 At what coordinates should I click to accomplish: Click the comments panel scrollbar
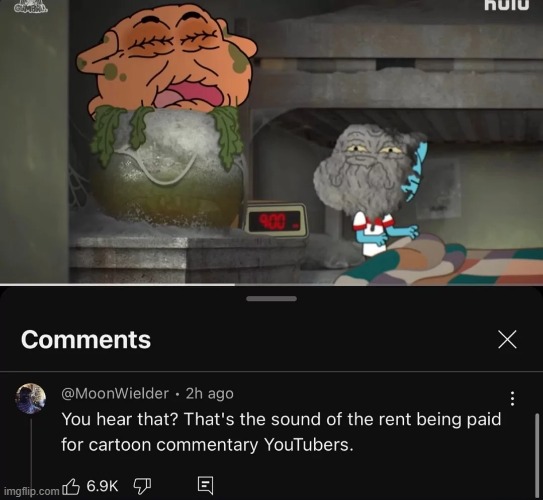[x=537, y=456]
